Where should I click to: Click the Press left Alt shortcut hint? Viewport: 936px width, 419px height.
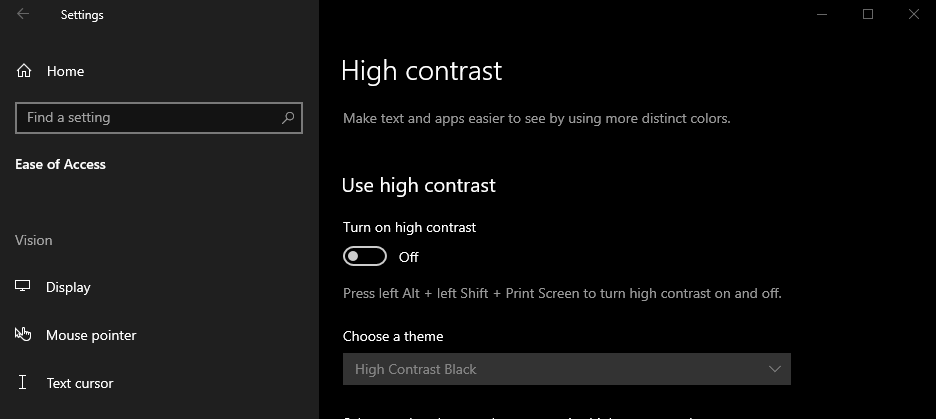562,294
